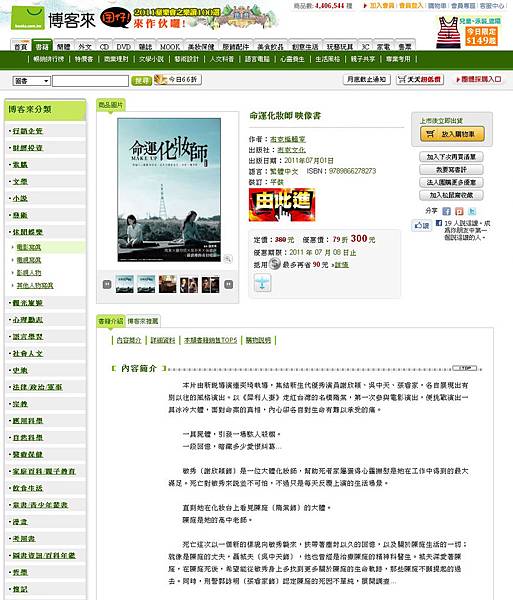Open 影視人物 sidebar subcategory
The width and height of the screenshot is (513, 600).
click(x=29, y=272)
